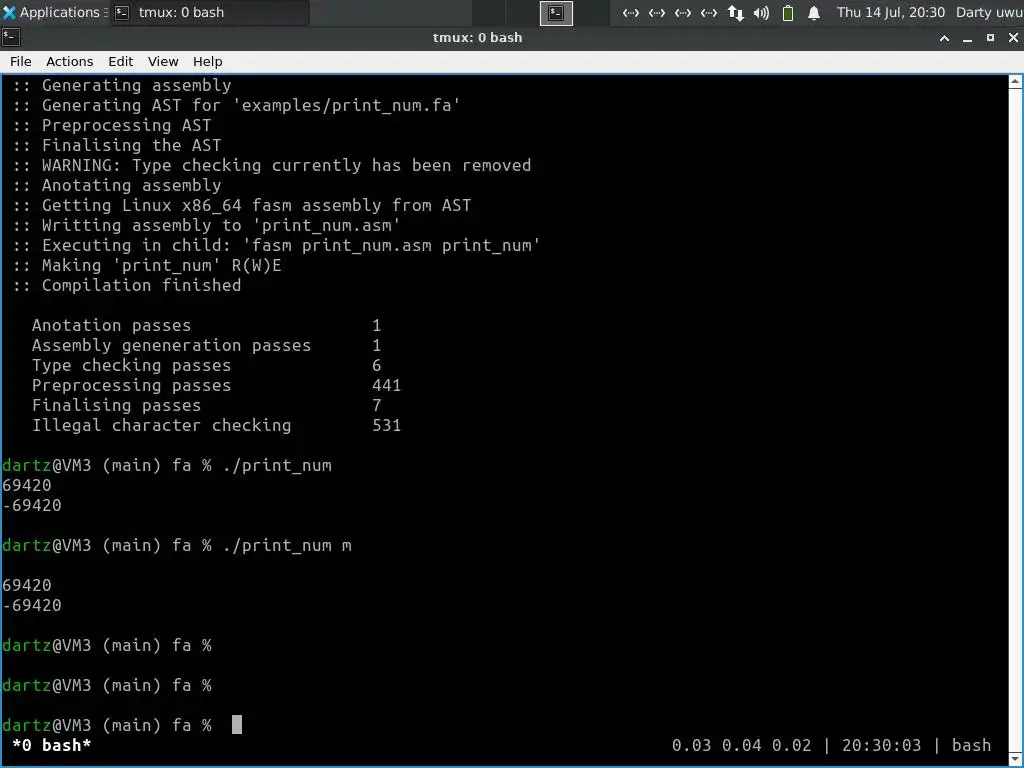Maximize the tmux terminal window
Image resolution: width=1024 pixels, height=768 pixels.
pos(990,39)
